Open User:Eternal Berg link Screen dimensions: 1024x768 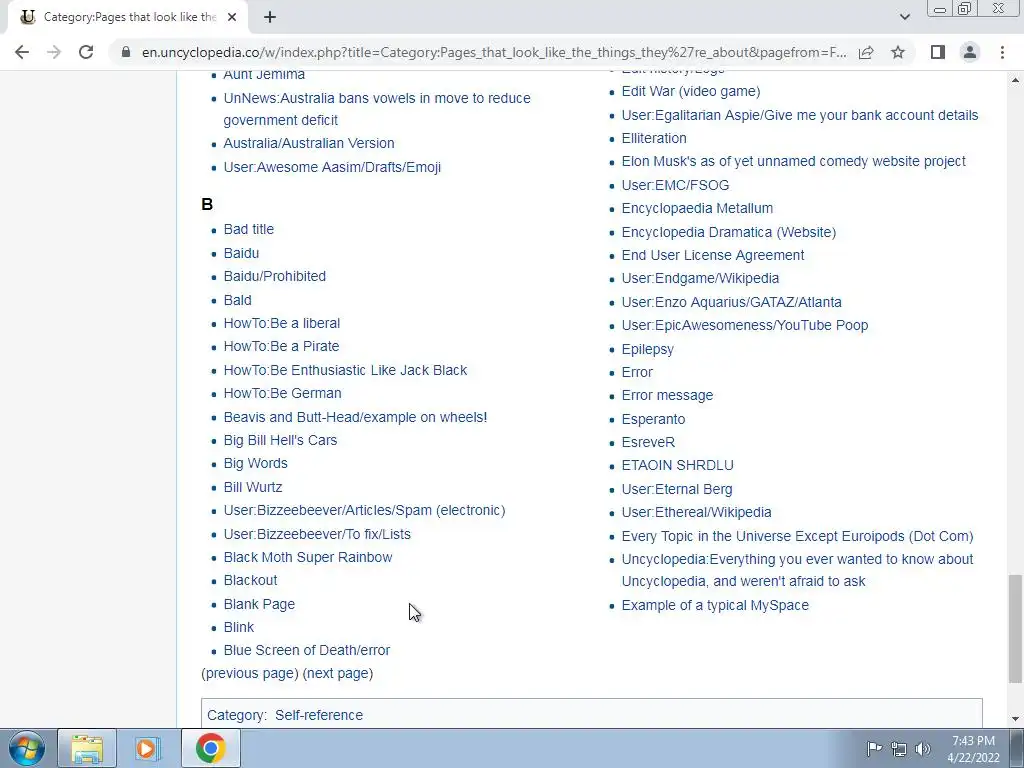[x=677, y=489]
